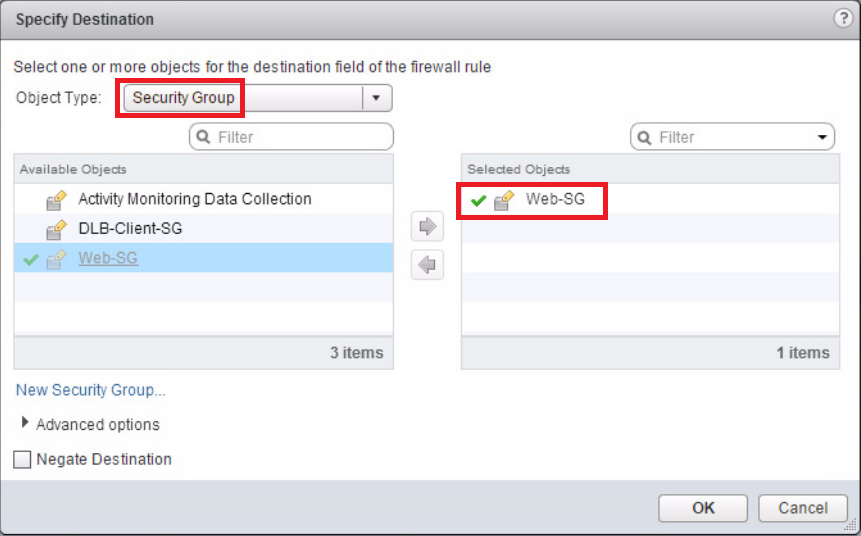Click the Cancel button
This screenshot has width=861, height=536.
pos(803,508)
